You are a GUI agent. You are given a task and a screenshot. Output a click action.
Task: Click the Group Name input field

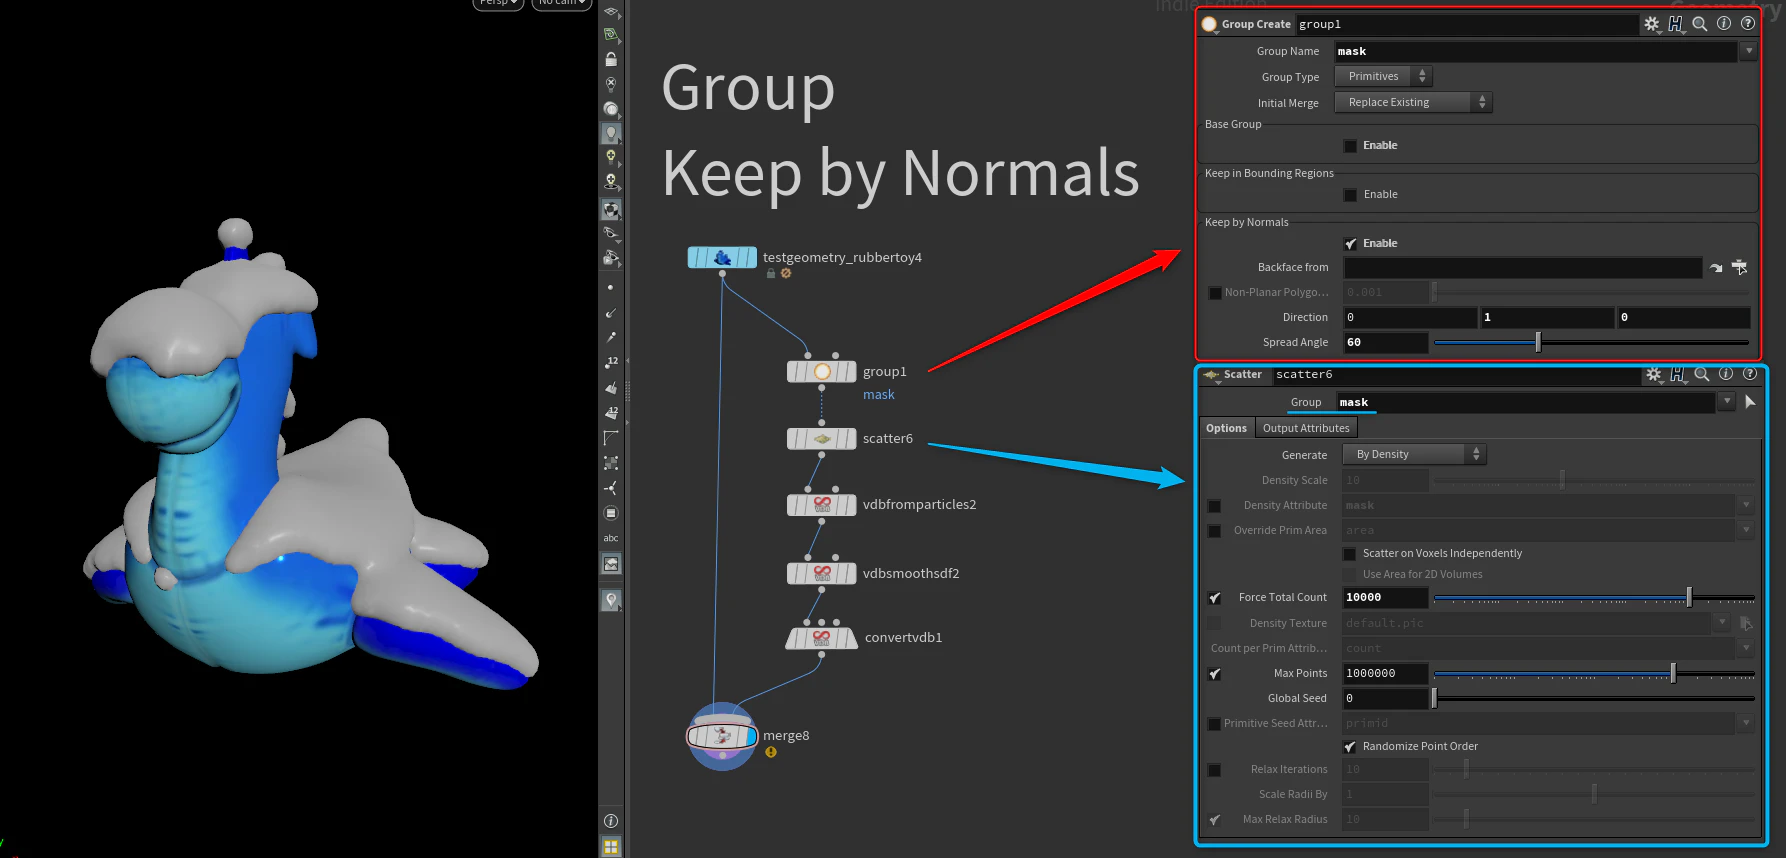[x=1535, y=51]
